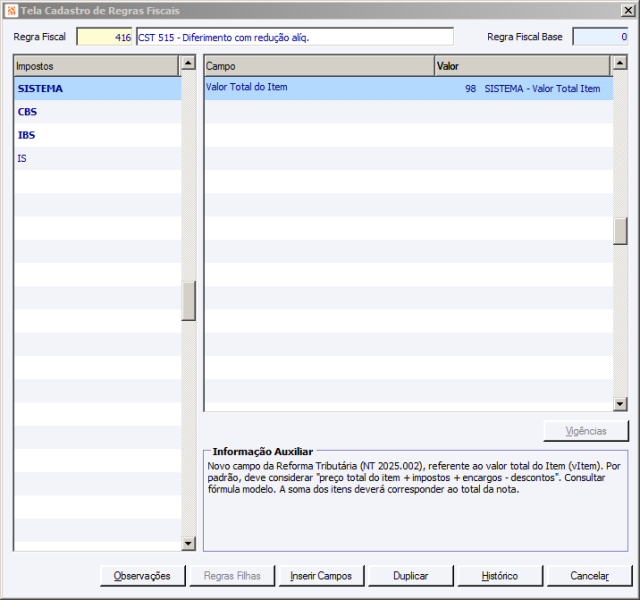Click the Regra Fiscal number field showing 416
The width and height of the screenshot is (640, 600).
click(104, 37)
